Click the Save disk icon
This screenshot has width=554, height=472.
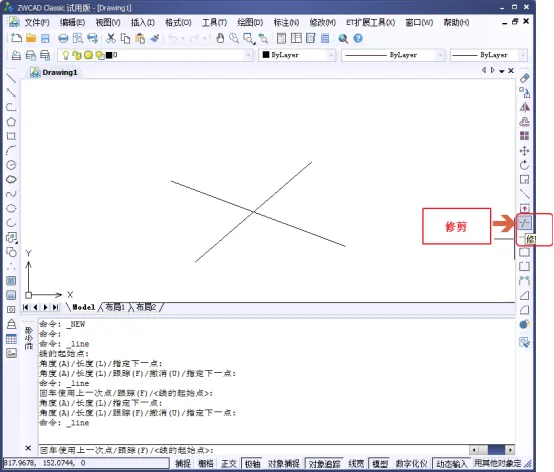pos(45,38)
